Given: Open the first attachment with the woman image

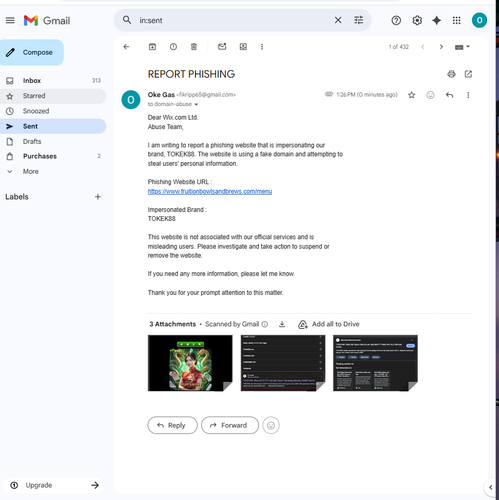Looking at the screenshot, I should click(x=190, y=363).
